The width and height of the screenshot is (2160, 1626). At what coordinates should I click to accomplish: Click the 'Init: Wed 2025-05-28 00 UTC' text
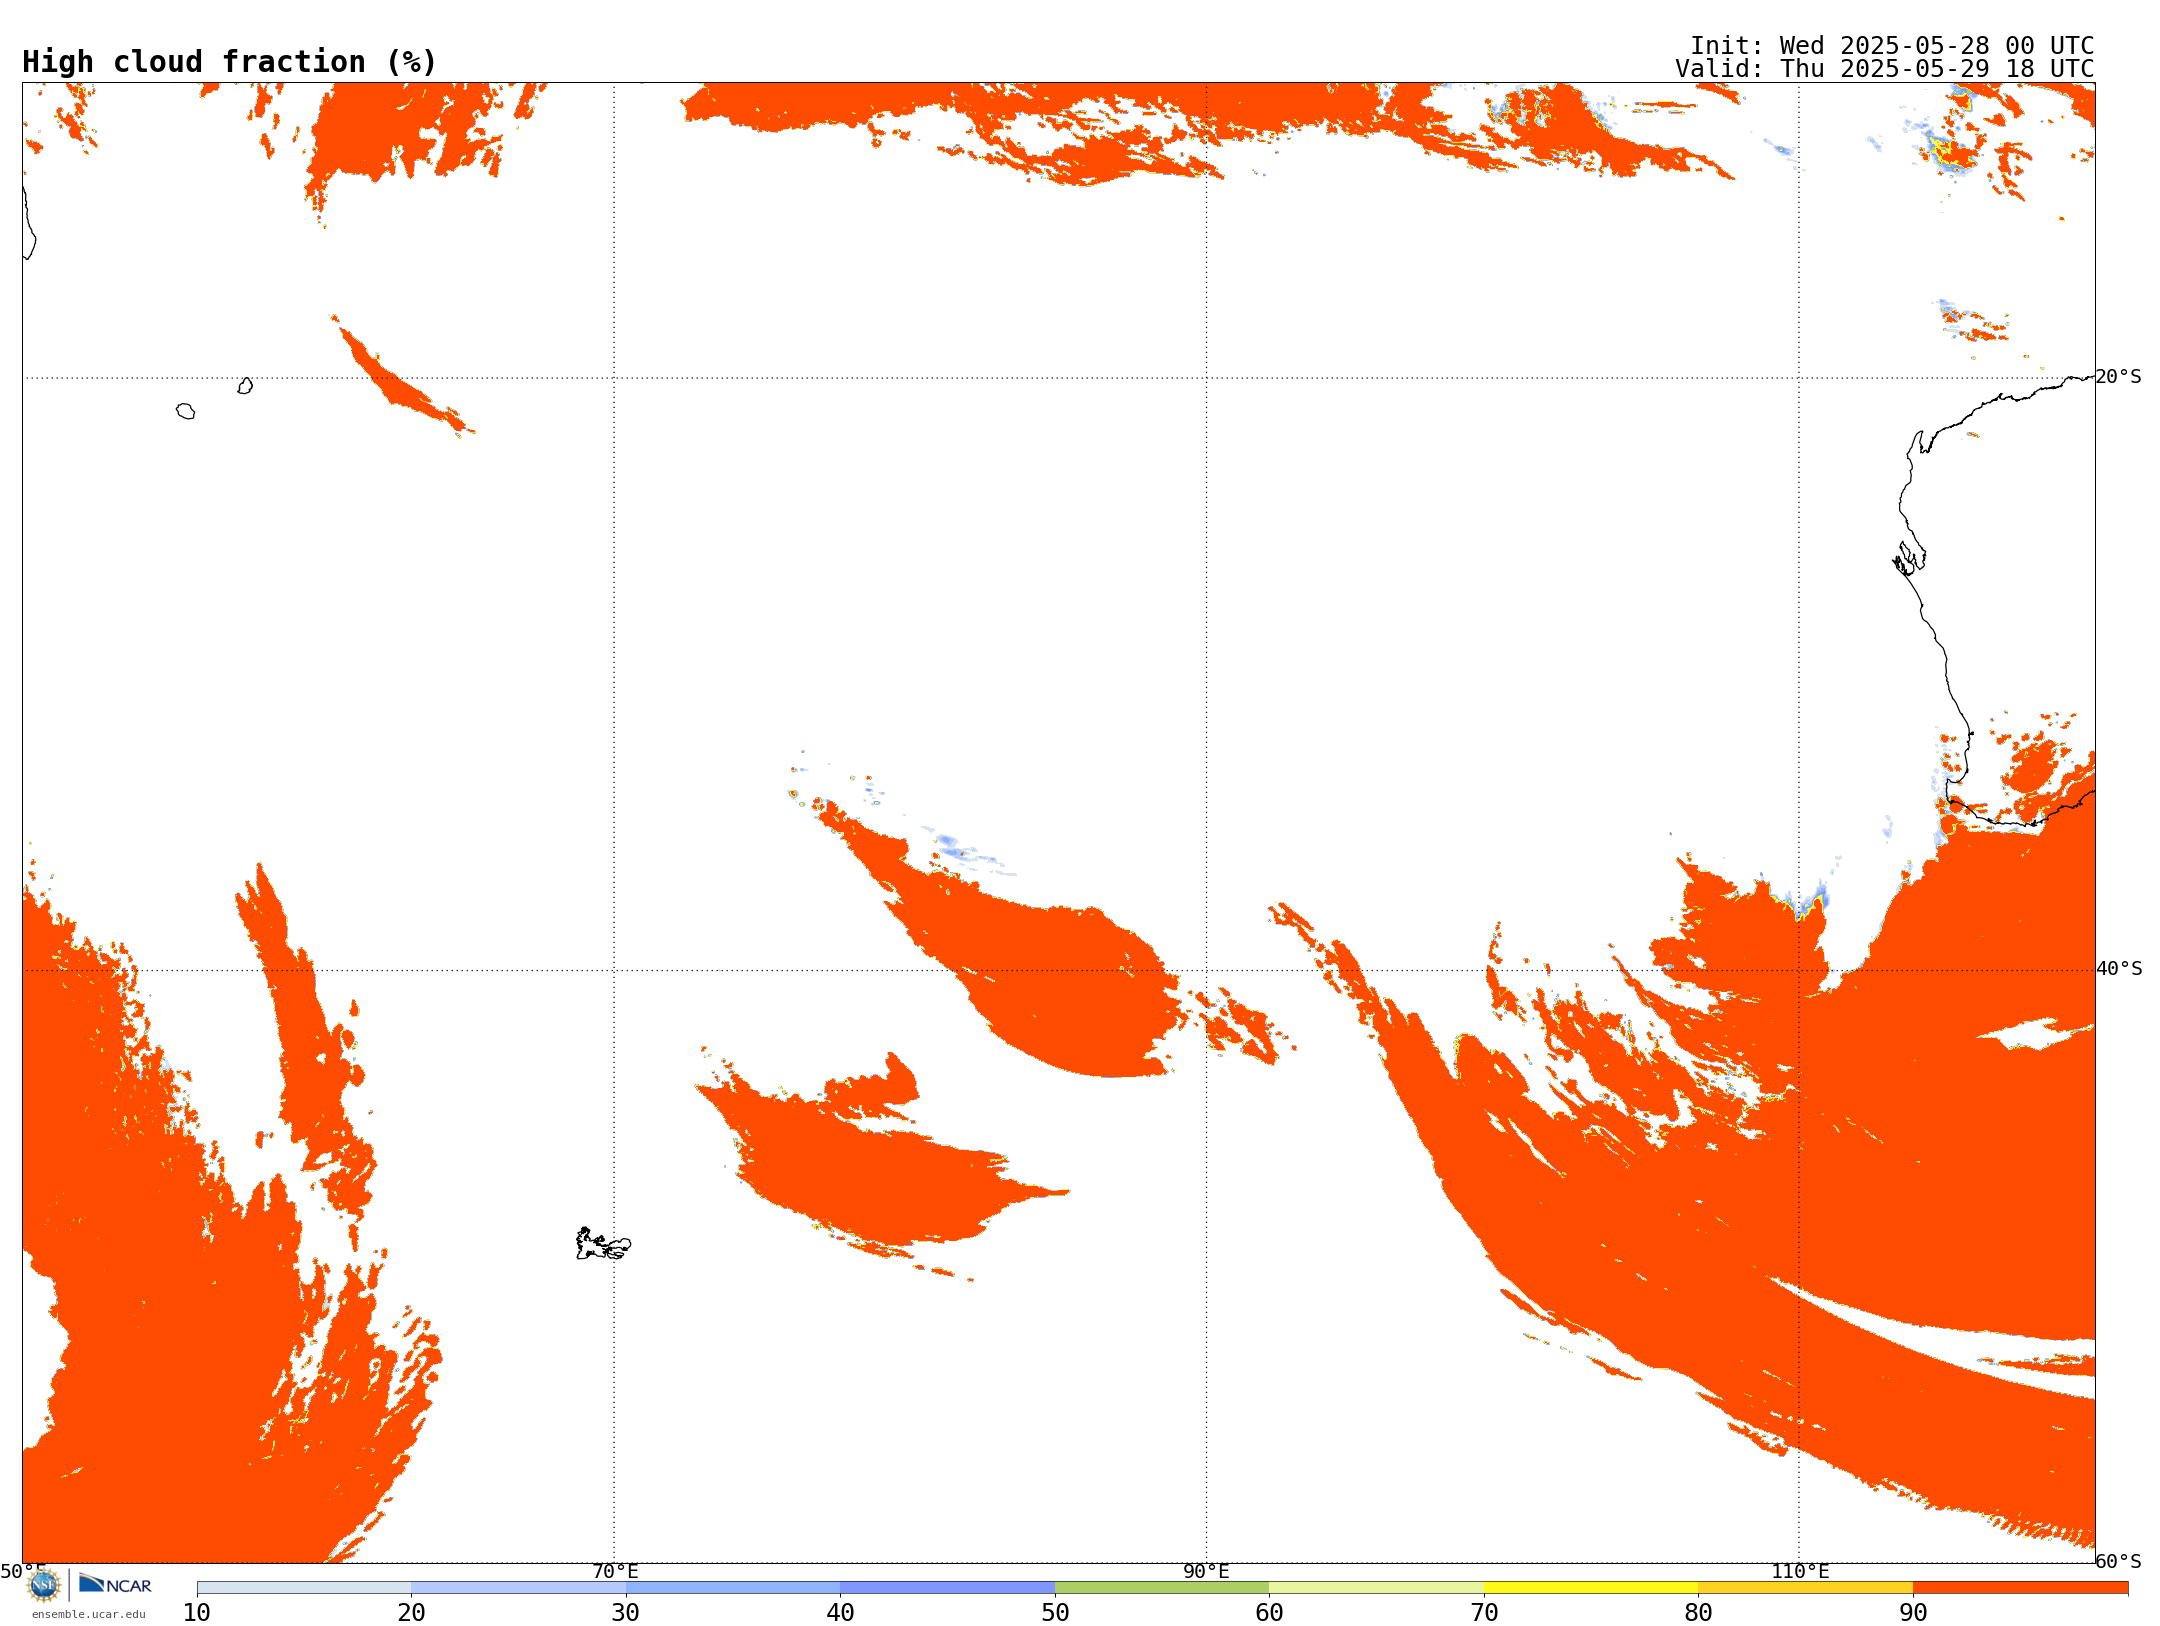[x=1892, y=46]
